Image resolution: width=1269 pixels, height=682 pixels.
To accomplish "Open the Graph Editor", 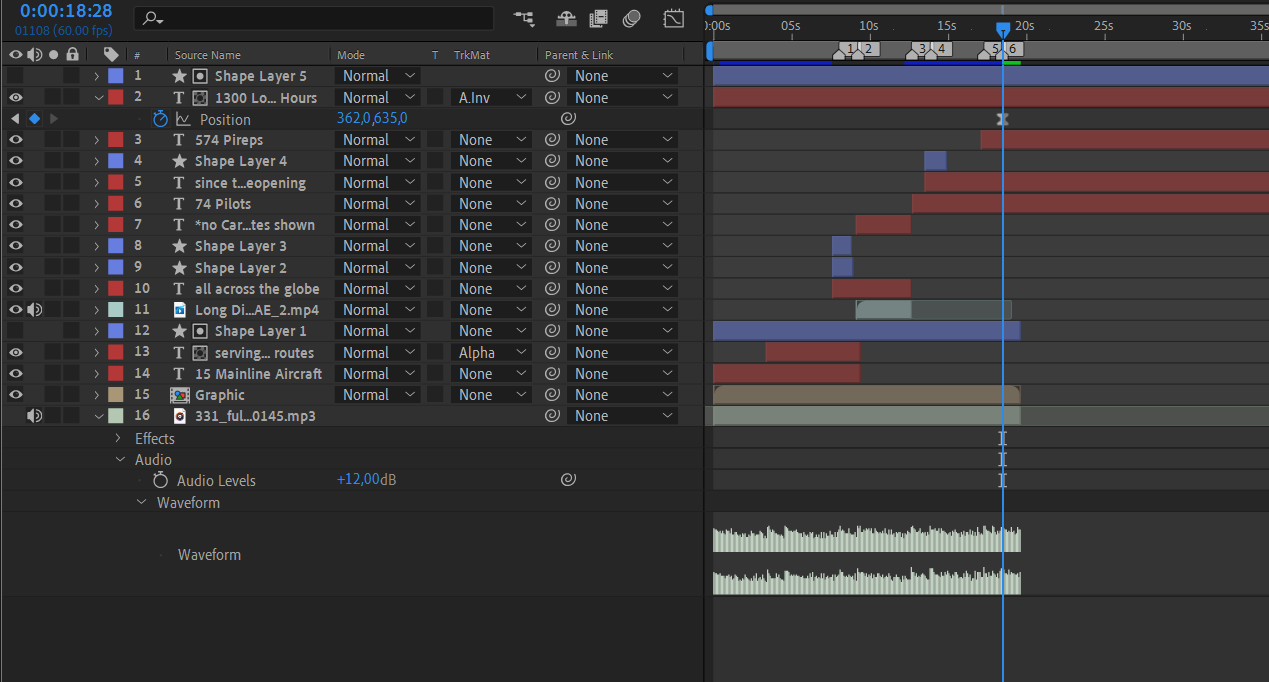I will 674,18.
